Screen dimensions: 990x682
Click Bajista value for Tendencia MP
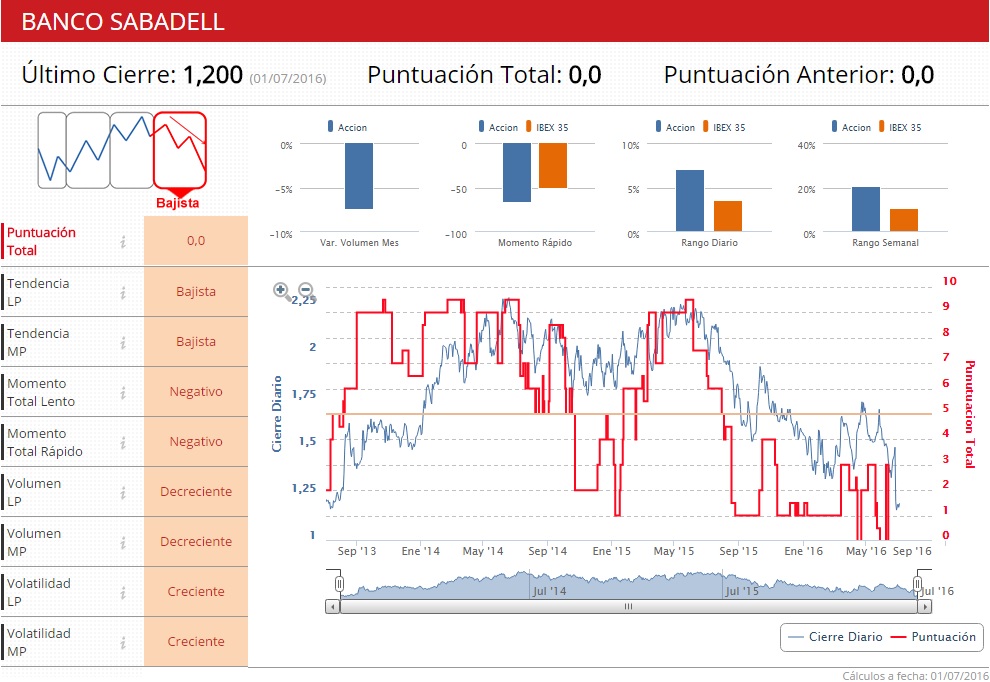196,341
